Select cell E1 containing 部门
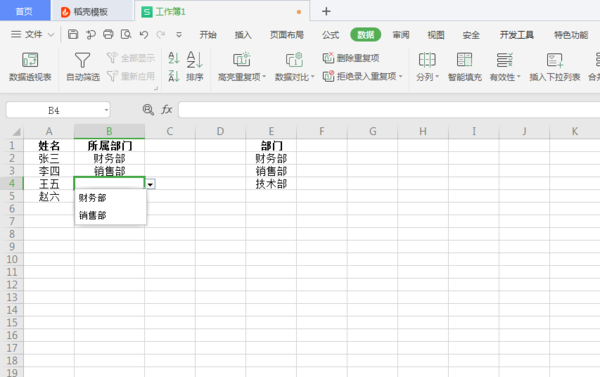 click(x=271, y=145)
